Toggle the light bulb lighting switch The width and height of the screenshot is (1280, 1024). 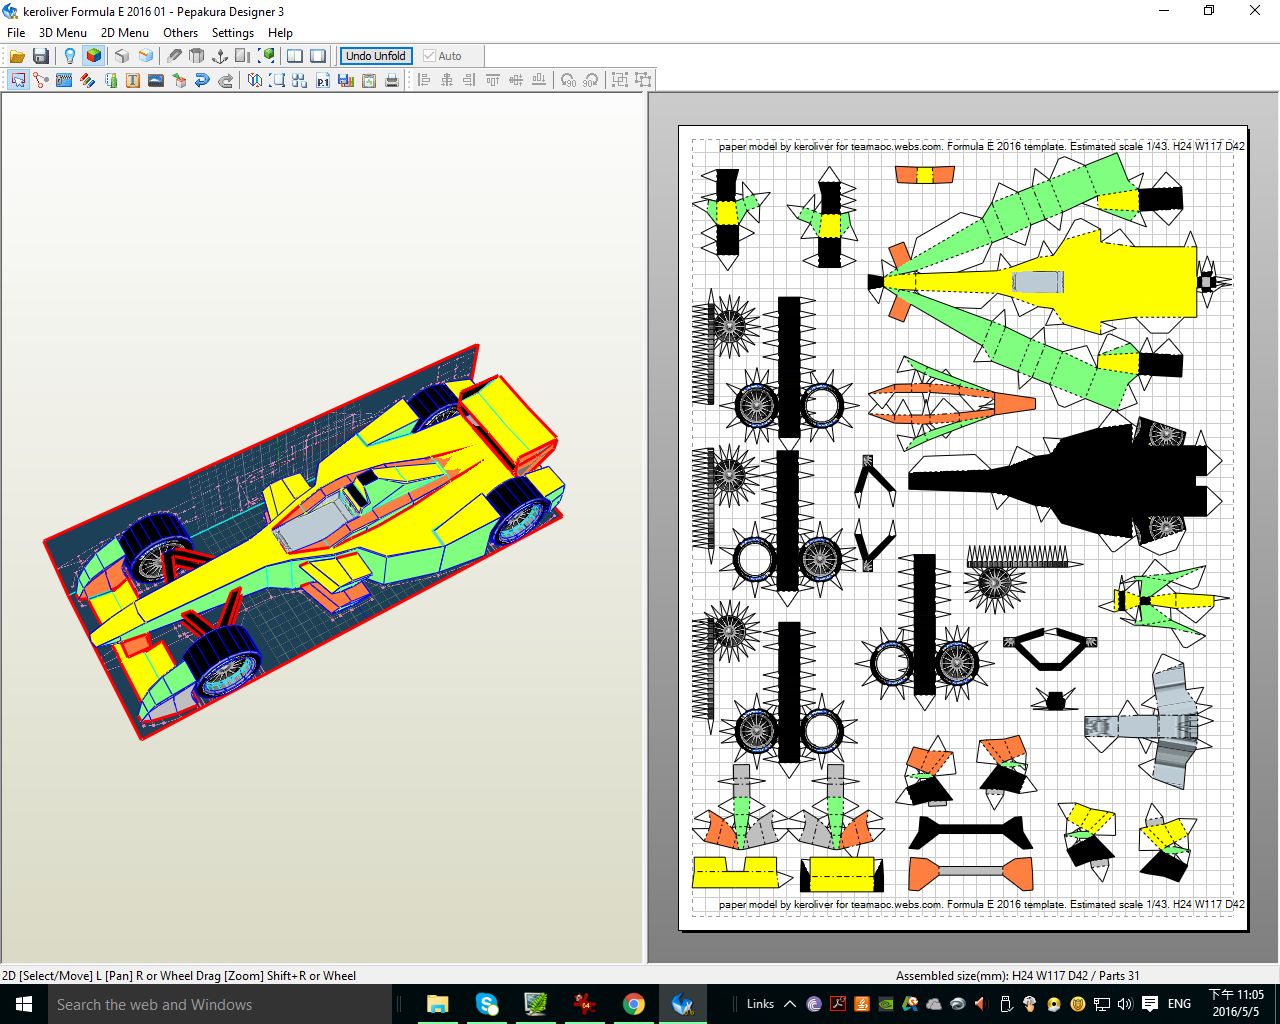(x=69, y=56)
